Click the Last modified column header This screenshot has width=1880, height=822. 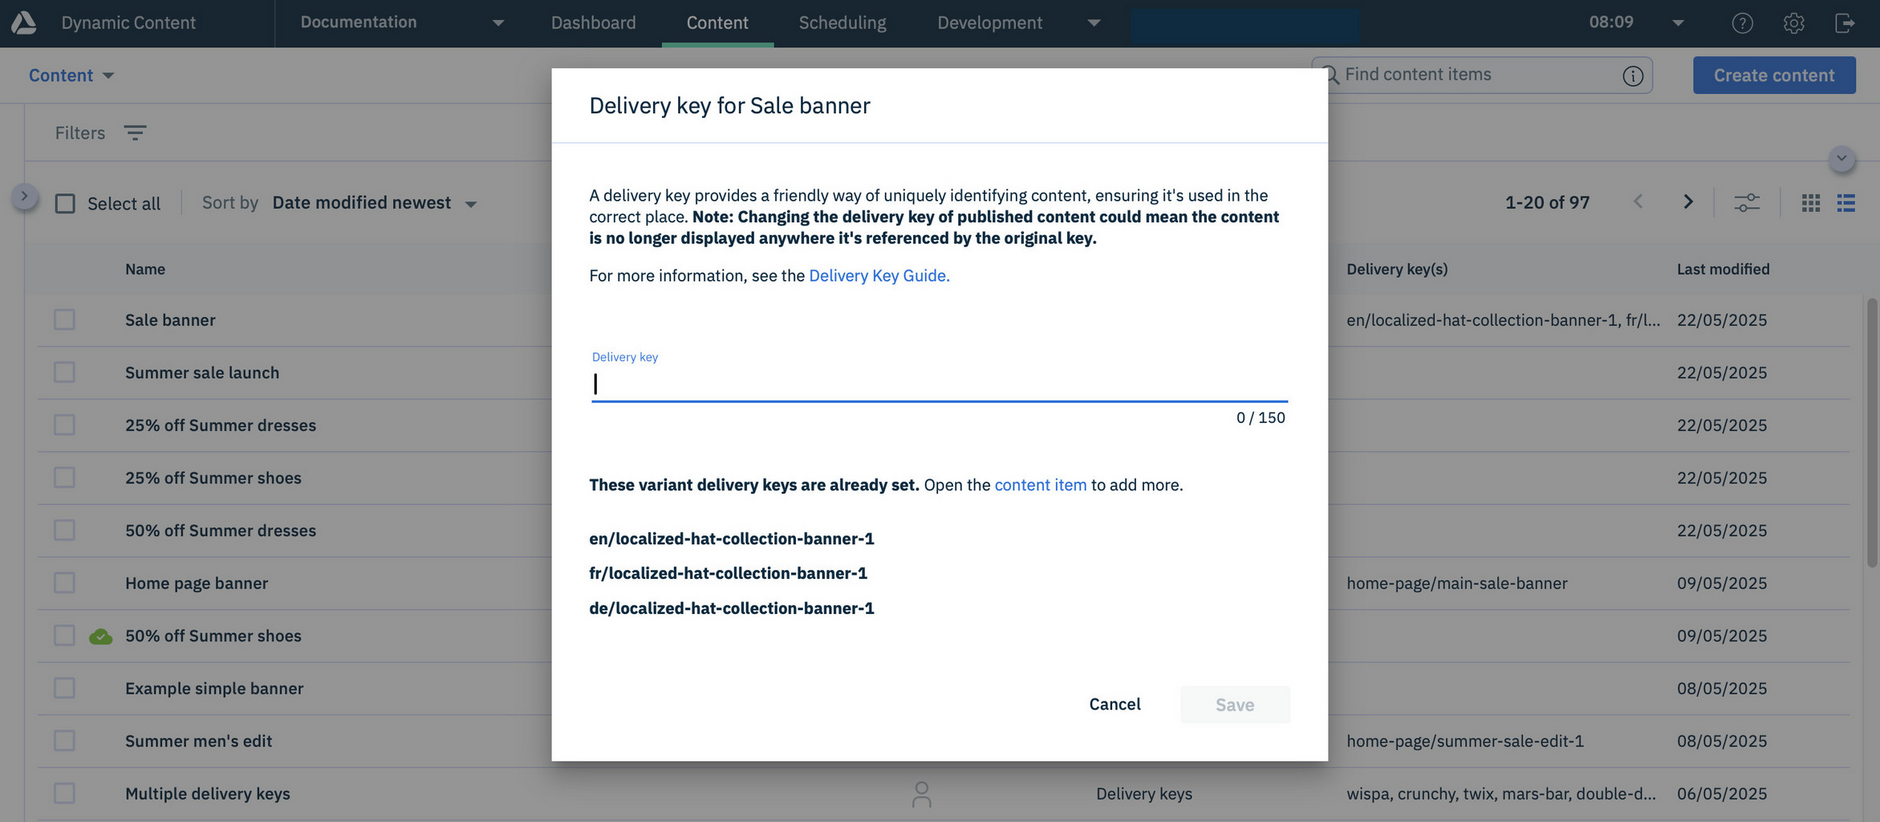(1723, 269)
